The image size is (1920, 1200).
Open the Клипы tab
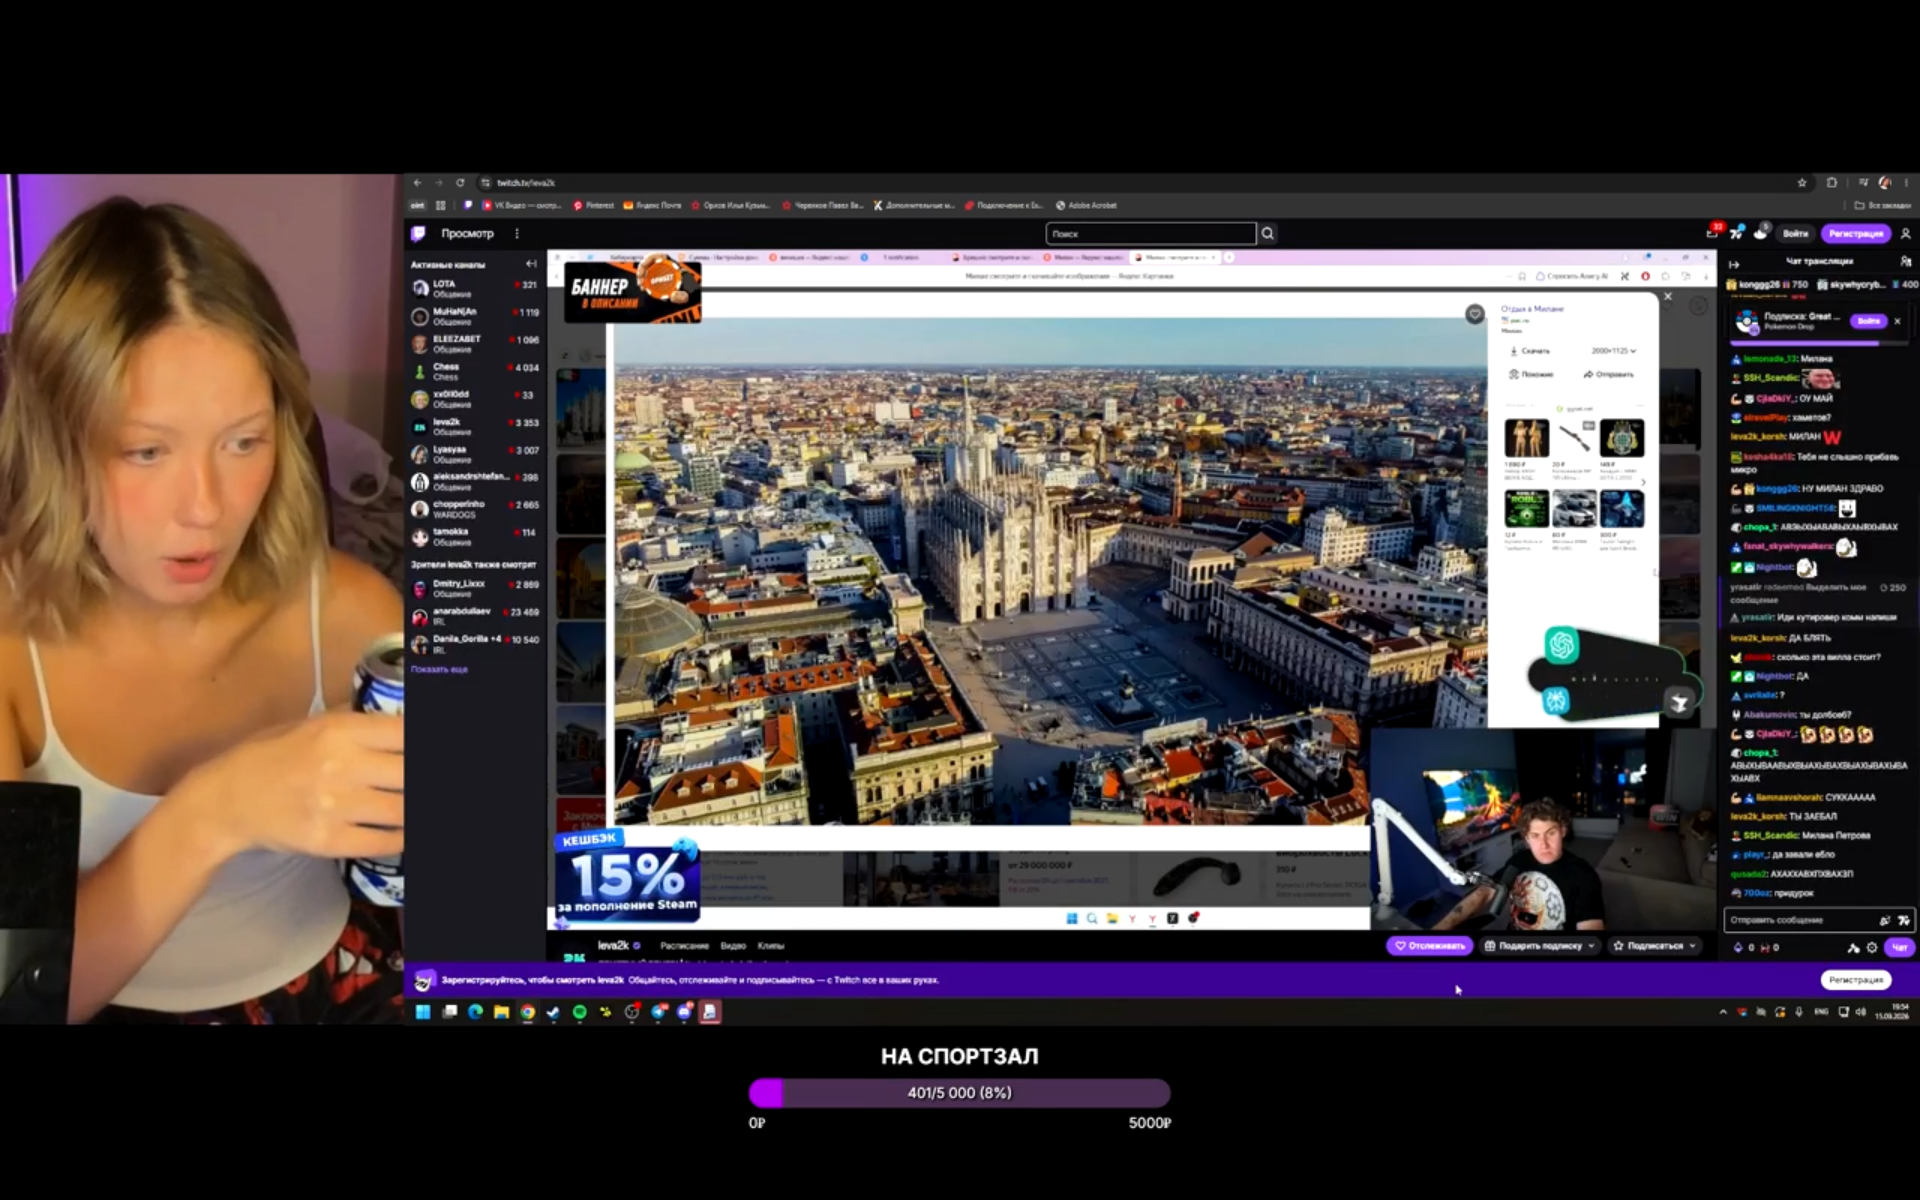pos(771,945)
